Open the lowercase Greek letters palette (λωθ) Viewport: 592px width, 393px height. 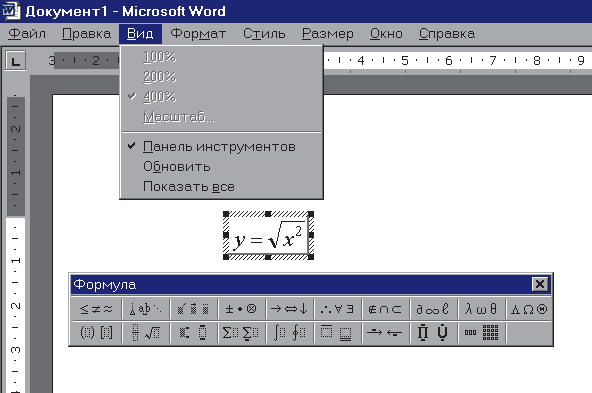[x=481, y=309]
